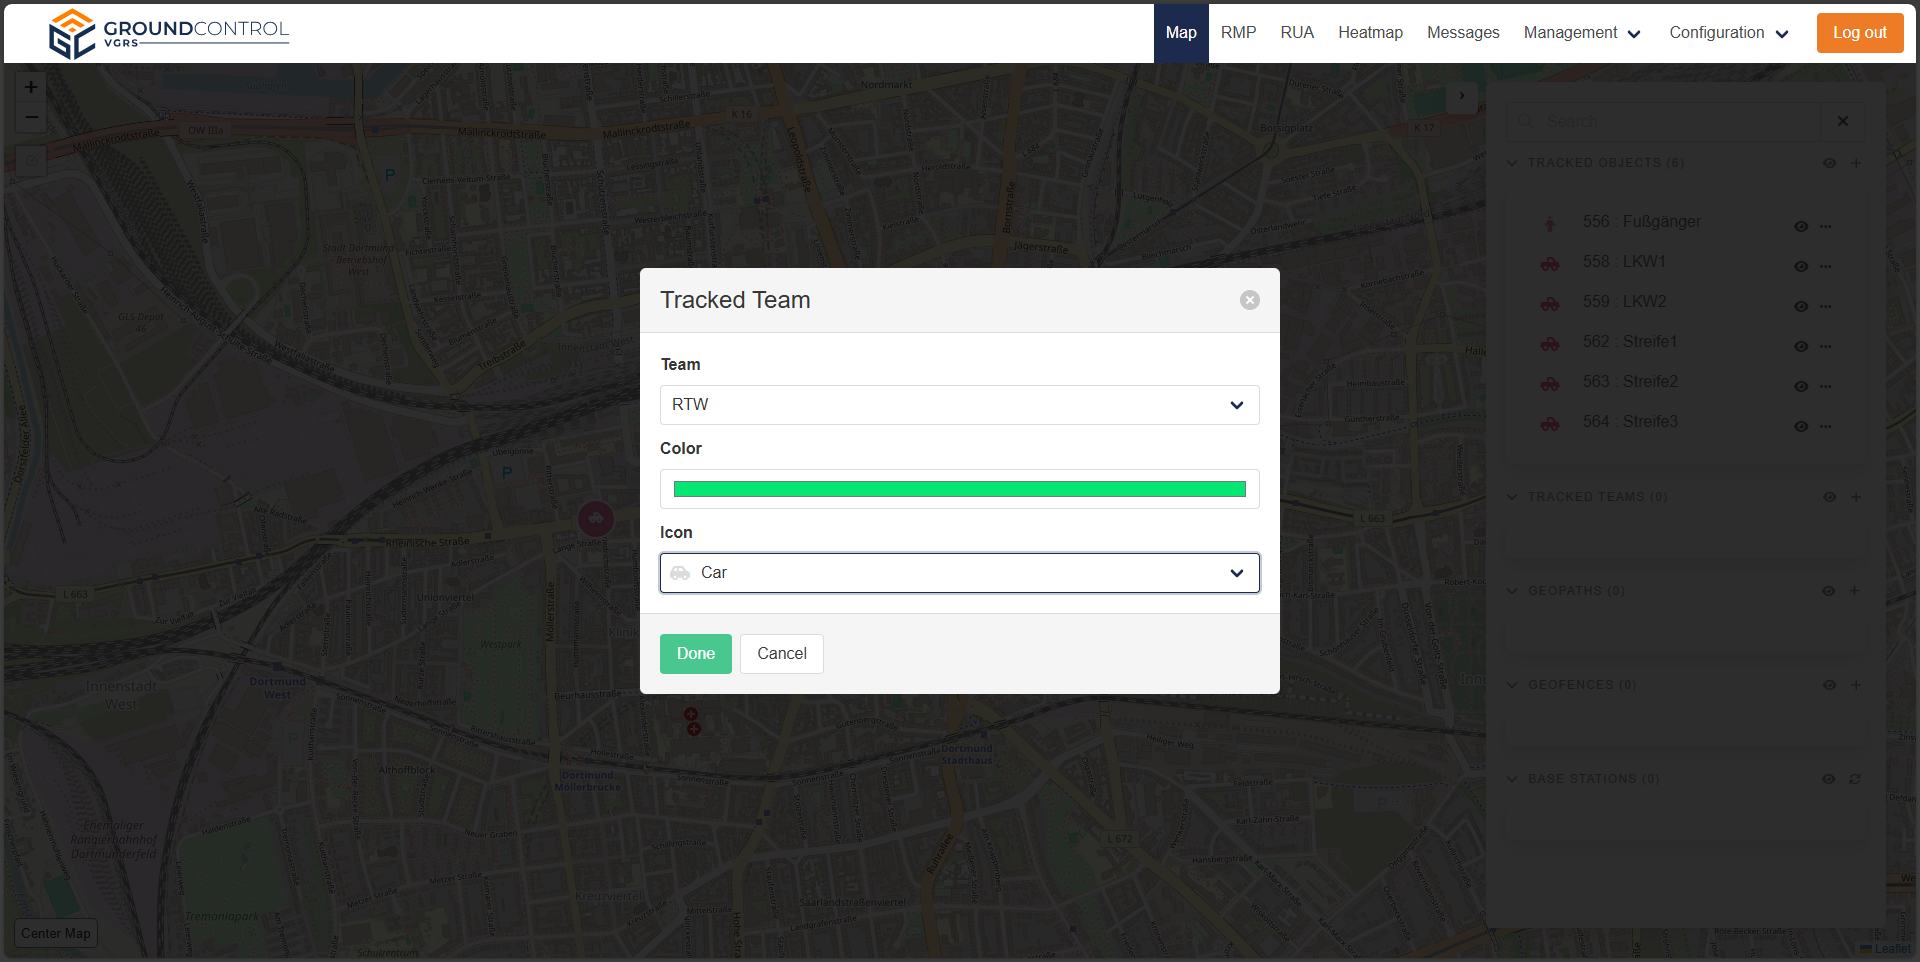1920x962 pixels.
Task: Open more options for 558 LKW1
Action: pos(1825,266)
